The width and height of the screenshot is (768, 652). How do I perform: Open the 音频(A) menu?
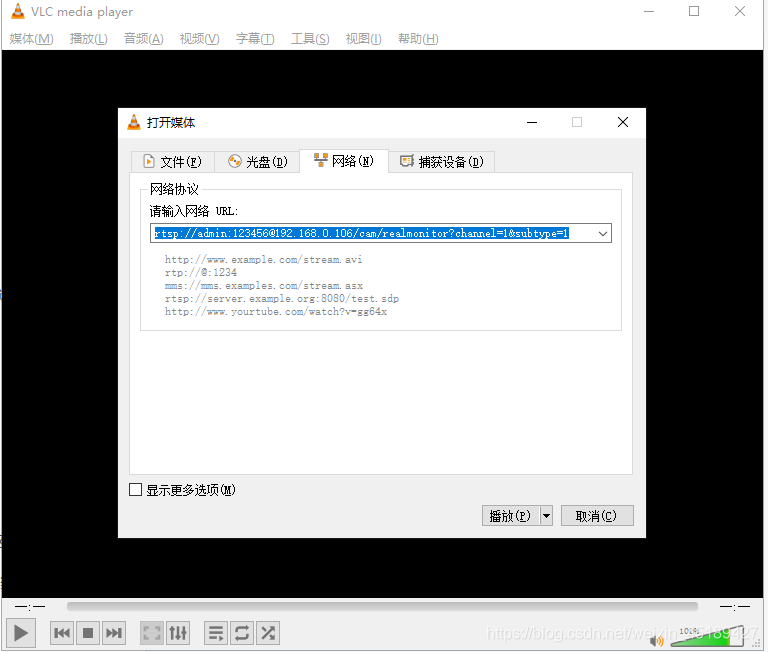point(144,38)
